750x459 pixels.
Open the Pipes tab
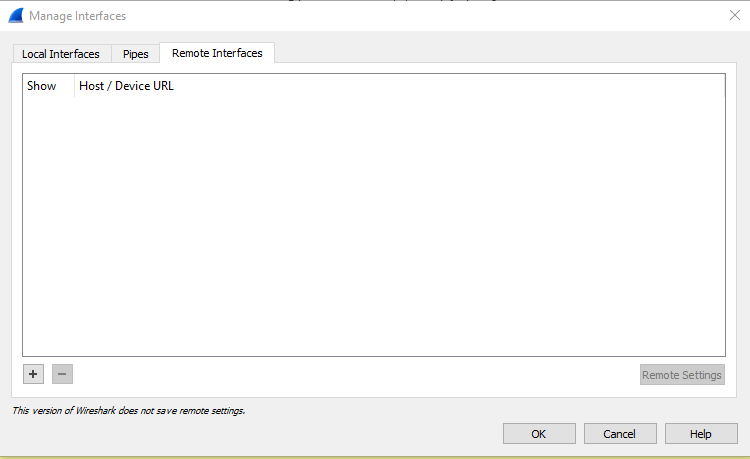click(x=135, y=54)
